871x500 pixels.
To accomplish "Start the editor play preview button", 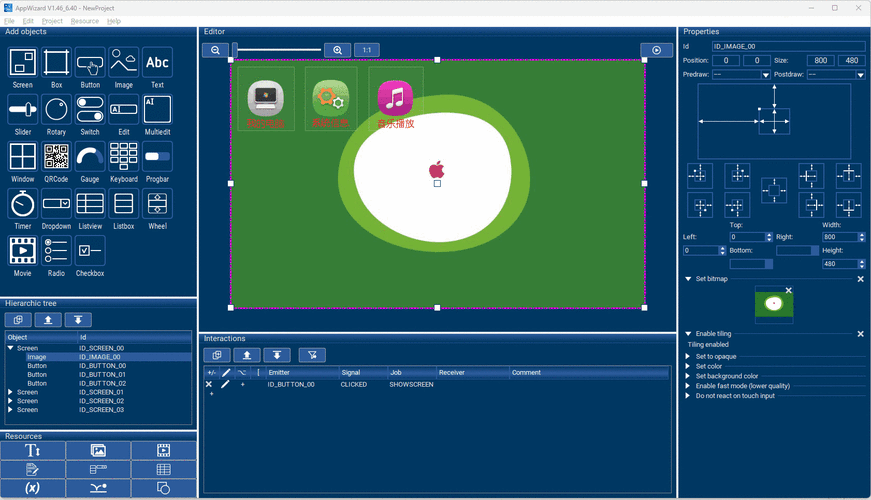I will (x=656, y=50).
